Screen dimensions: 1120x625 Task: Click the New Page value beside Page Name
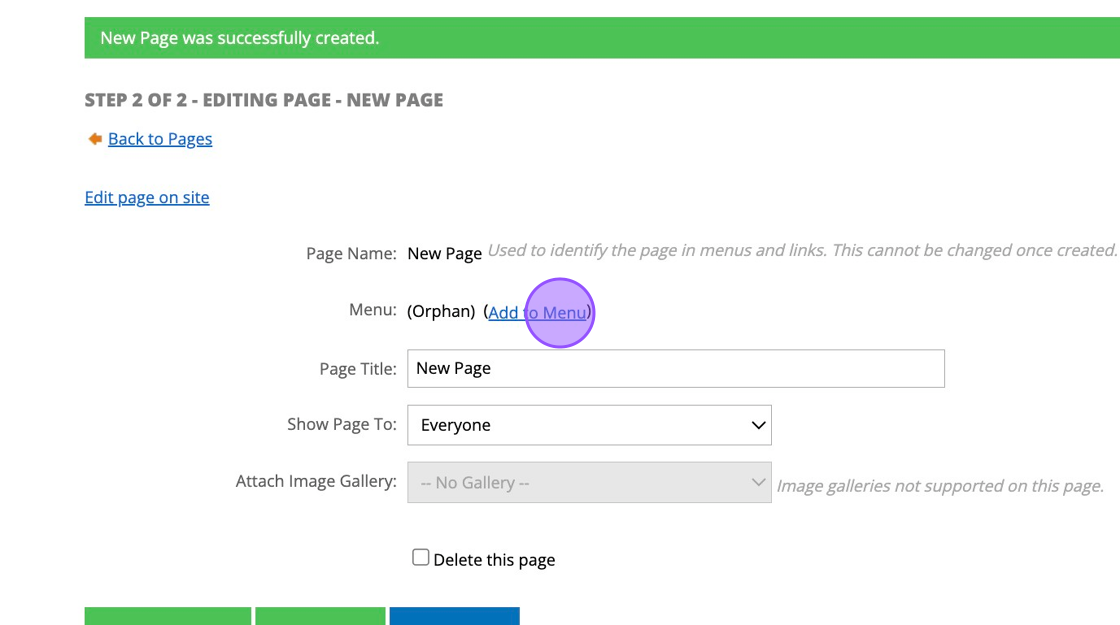coord(444,253)
